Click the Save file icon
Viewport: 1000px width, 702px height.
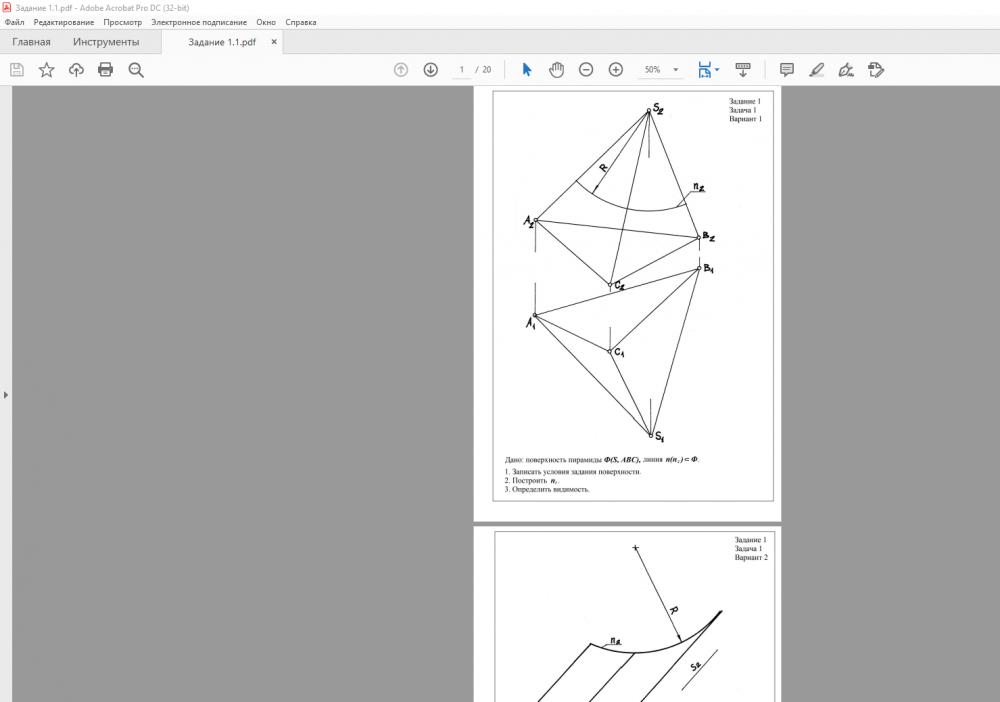17,70
